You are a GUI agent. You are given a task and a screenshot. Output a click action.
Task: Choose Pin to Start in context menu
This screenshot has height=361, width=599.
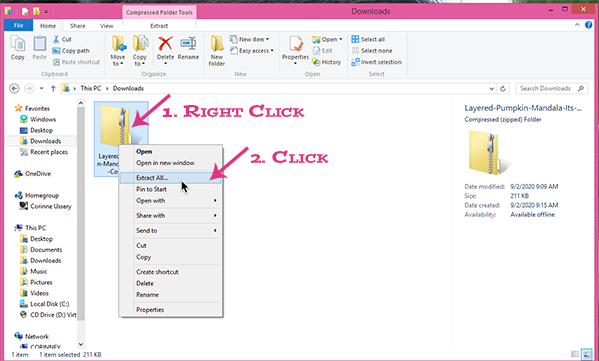pos(170,189)
